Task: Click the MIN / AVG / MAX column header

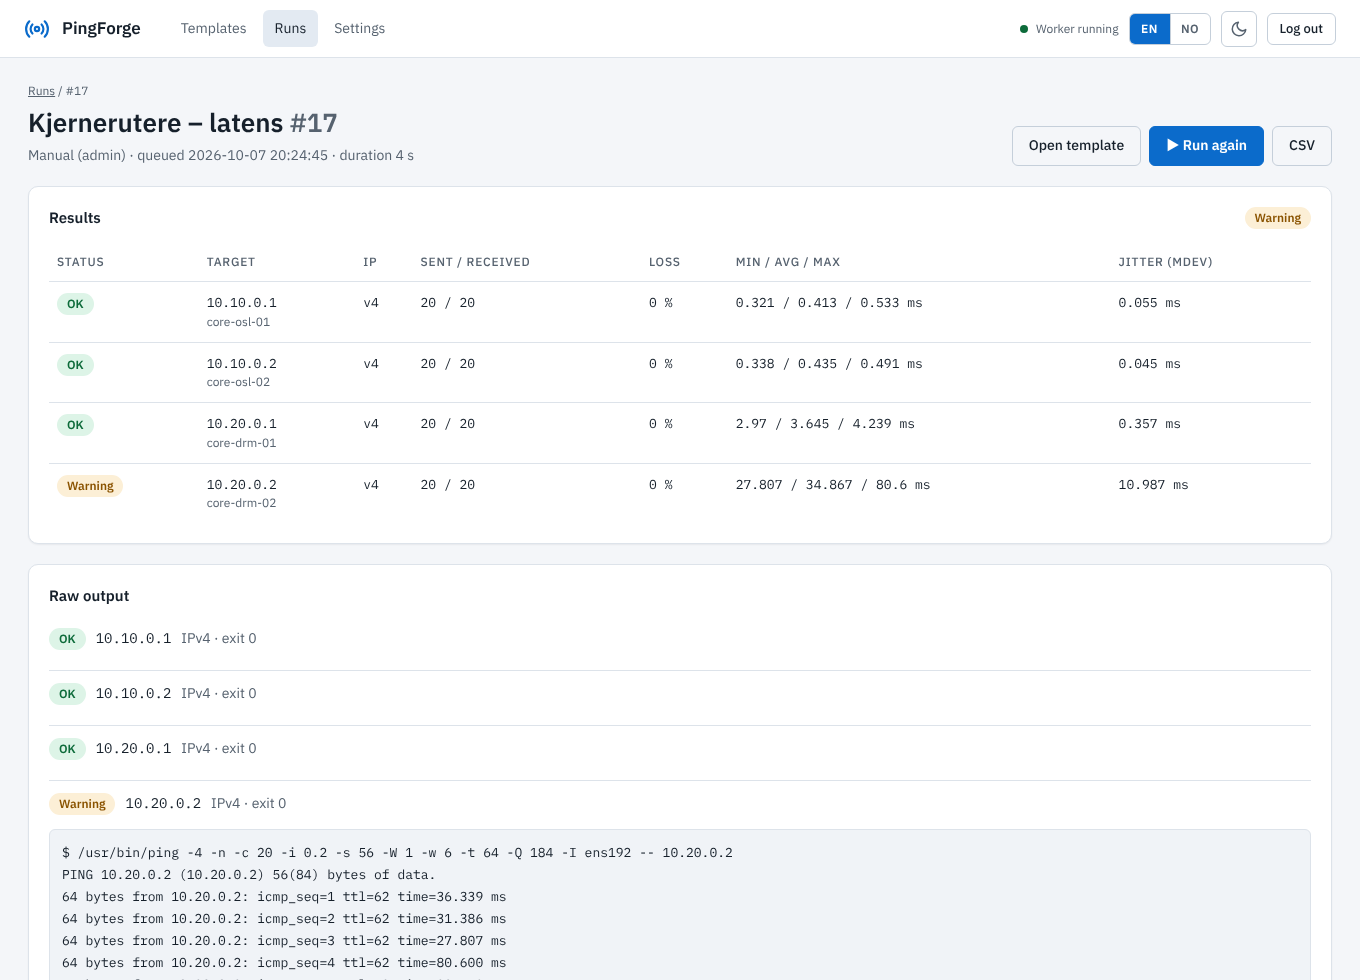Action: 788,262
